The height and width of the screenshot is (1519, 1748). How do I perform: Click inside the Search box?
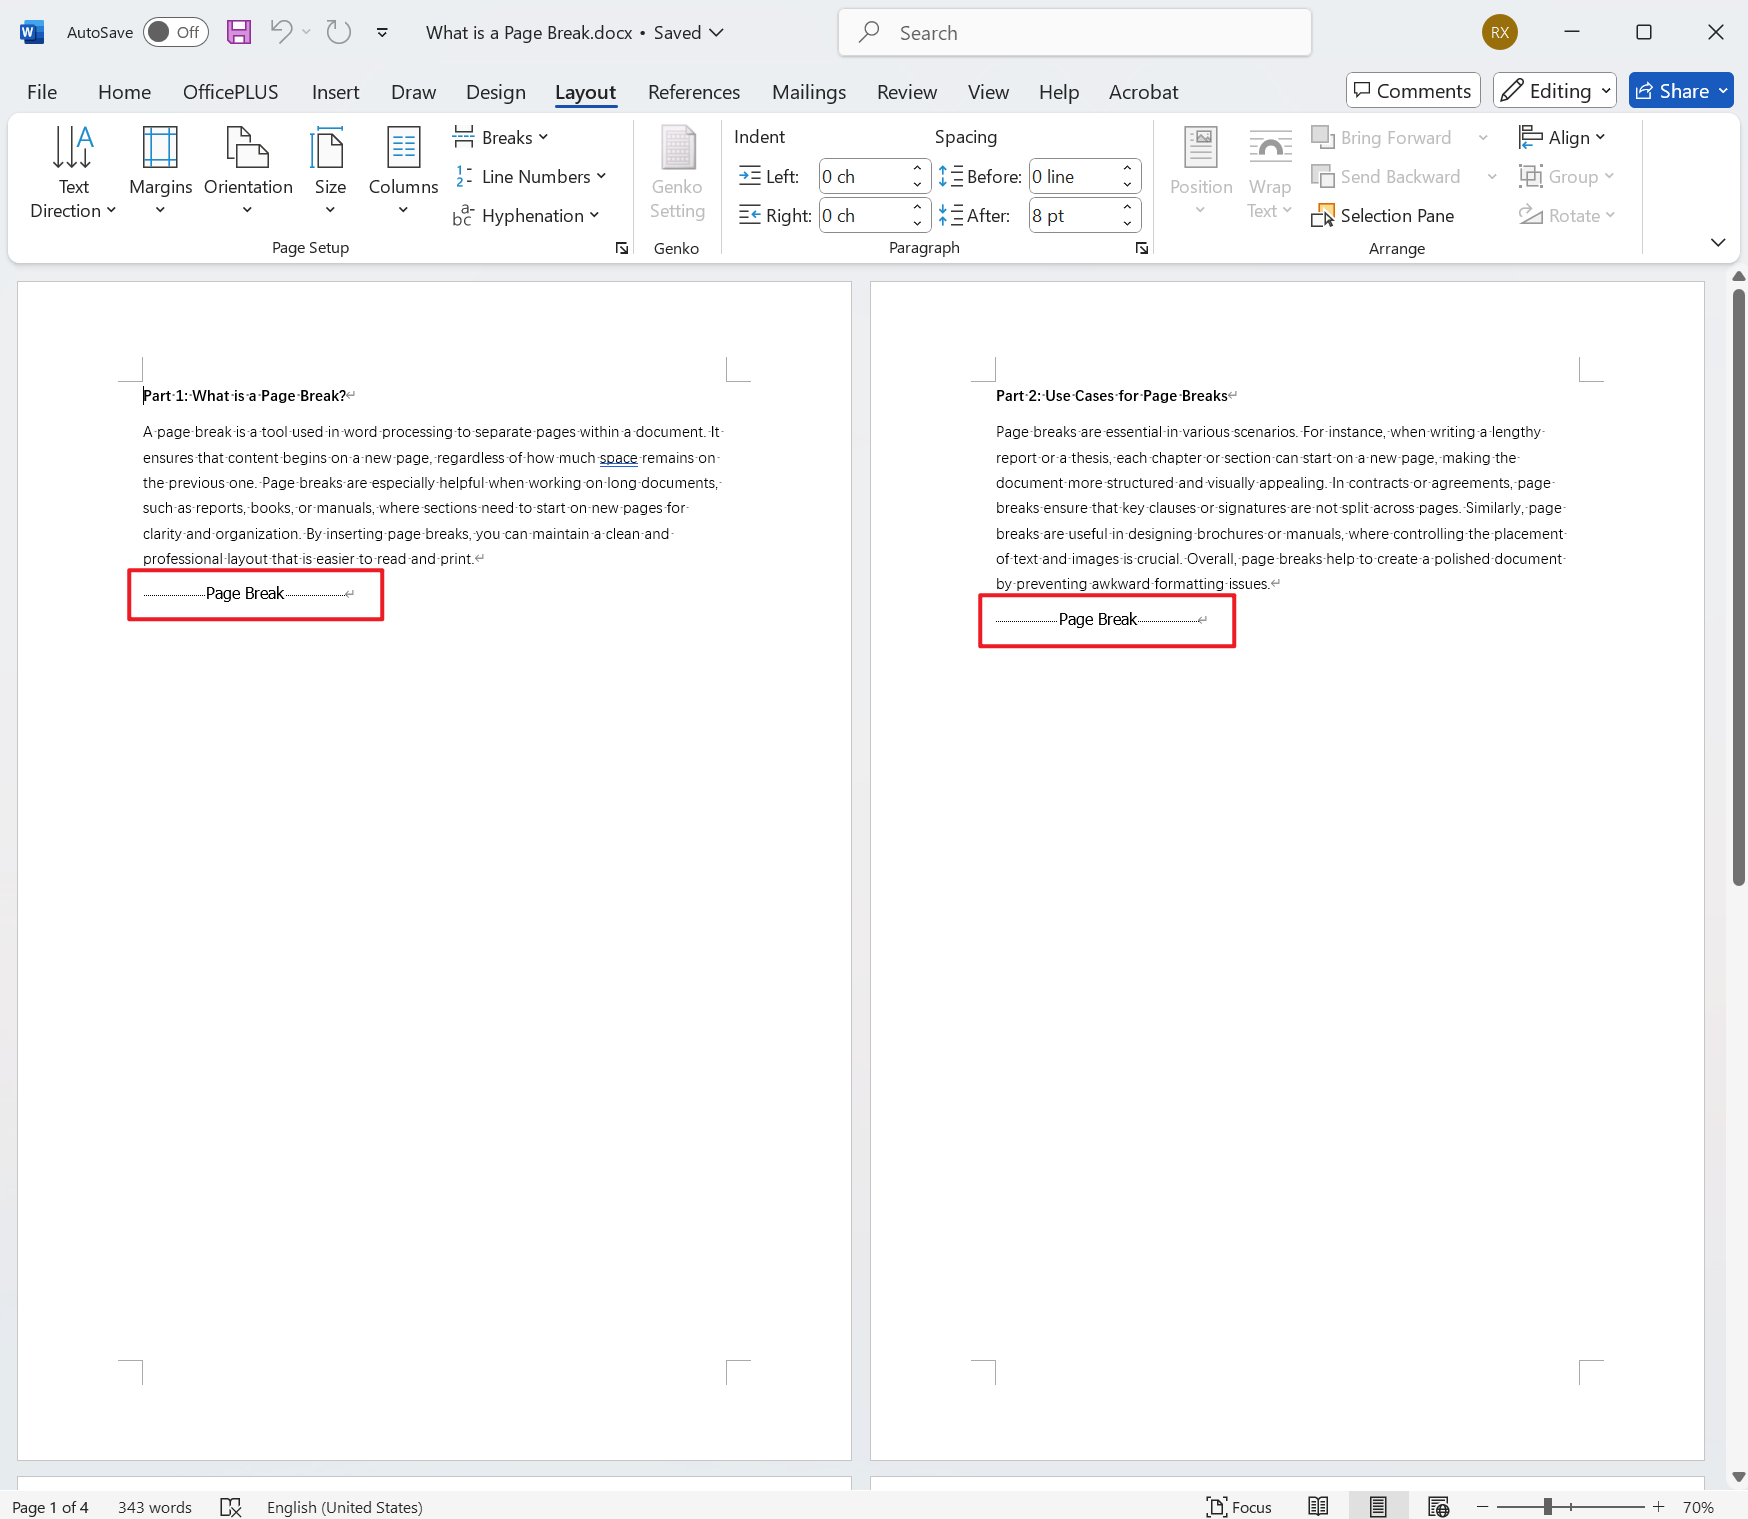tap(1075, 31)
